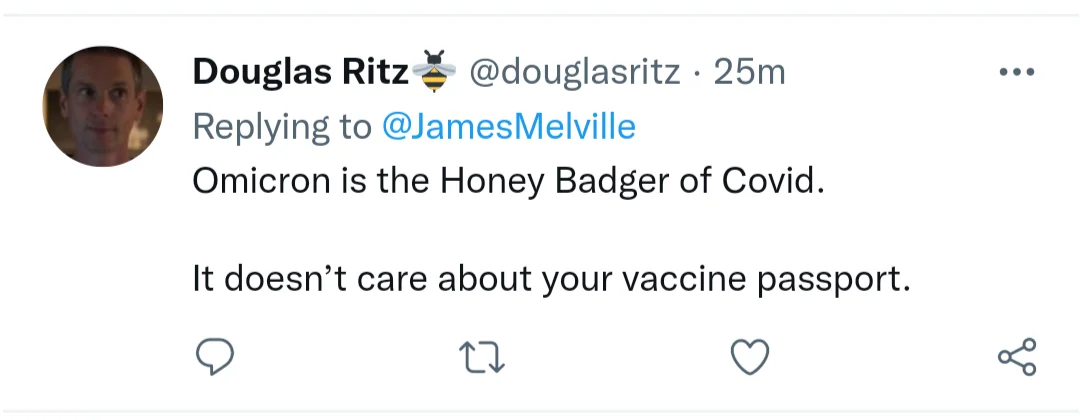Image resolution: width=1080 pixels, height=420 pixels.
Task: Open the Douglas Ritz display name
Action: (x=299, y=72)
